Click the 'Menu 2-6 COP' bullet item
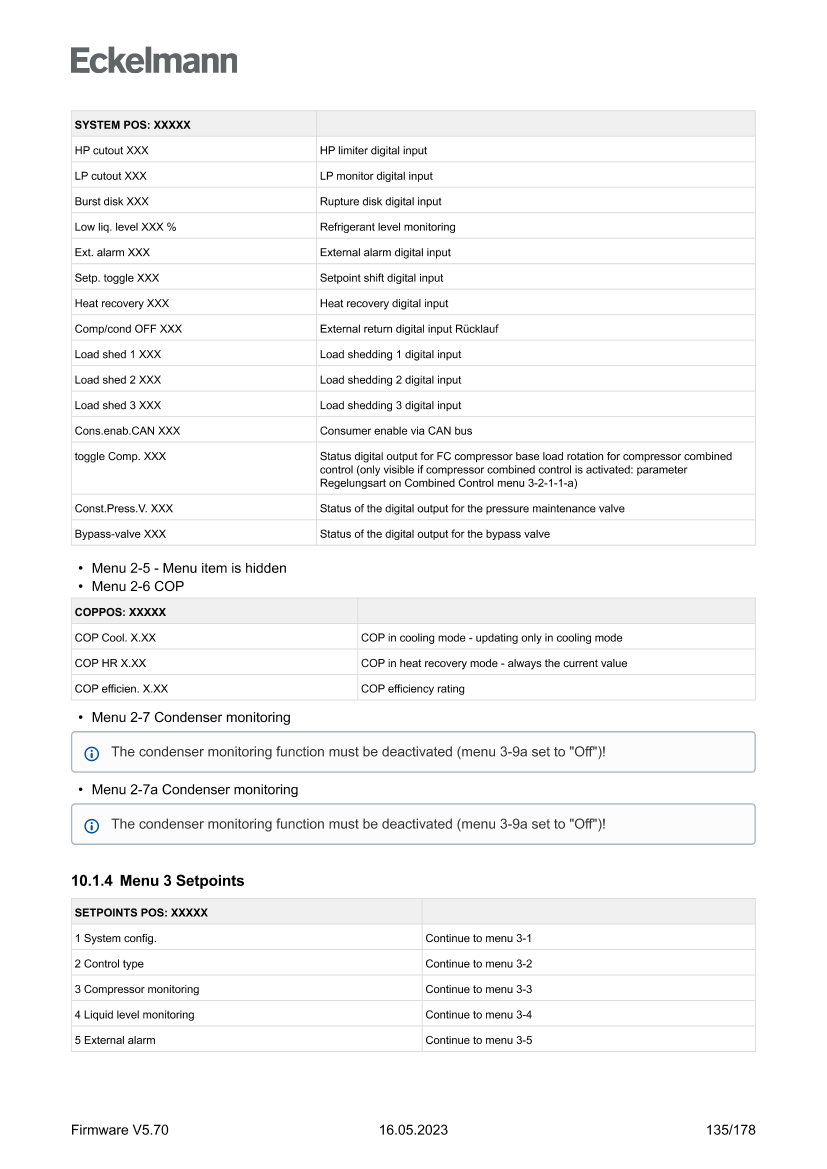The width and height of the screenshot is (827, 1169). click(x=137, y=586)
